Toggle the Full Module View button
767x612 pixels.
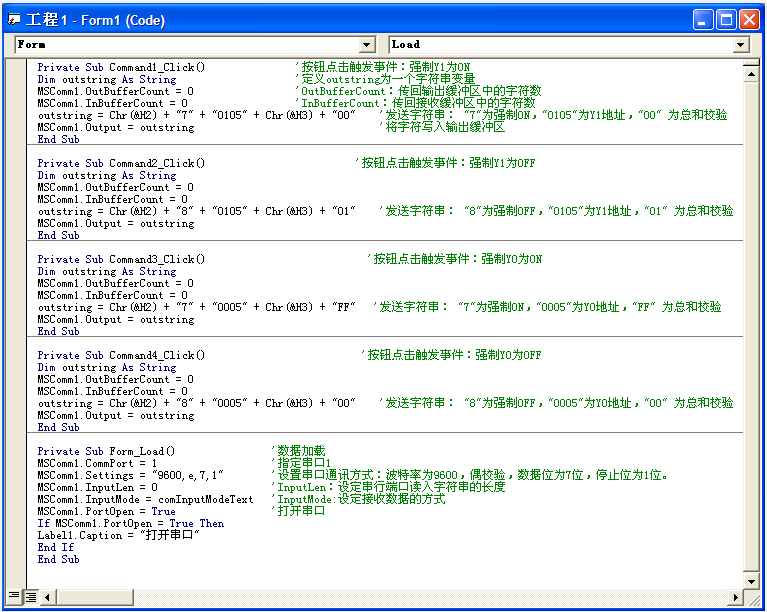30,596
